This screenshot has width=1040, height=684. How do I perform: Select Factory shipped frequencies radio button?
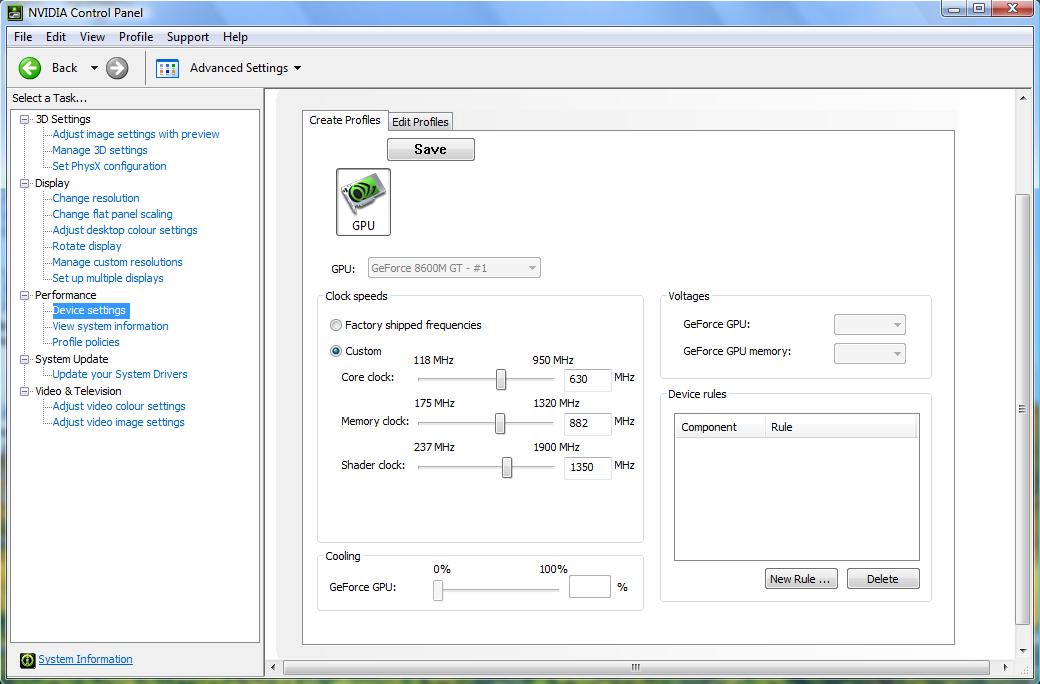point(336,325)
